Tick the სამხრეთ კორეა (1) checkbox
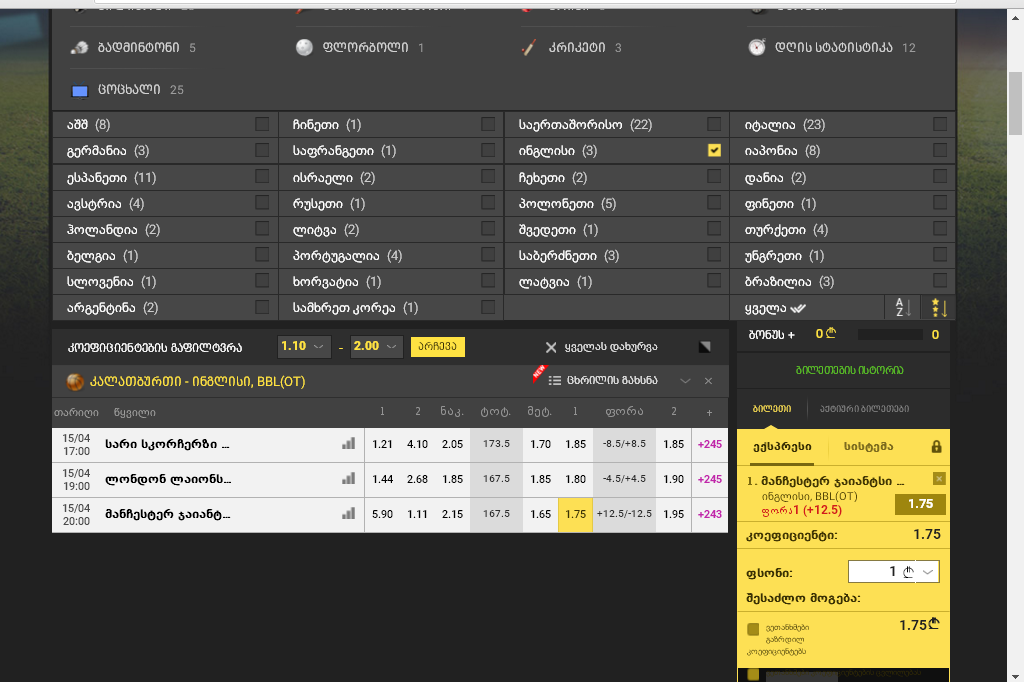The width and height of the screenshot is (1024, 682). [488, 307]
